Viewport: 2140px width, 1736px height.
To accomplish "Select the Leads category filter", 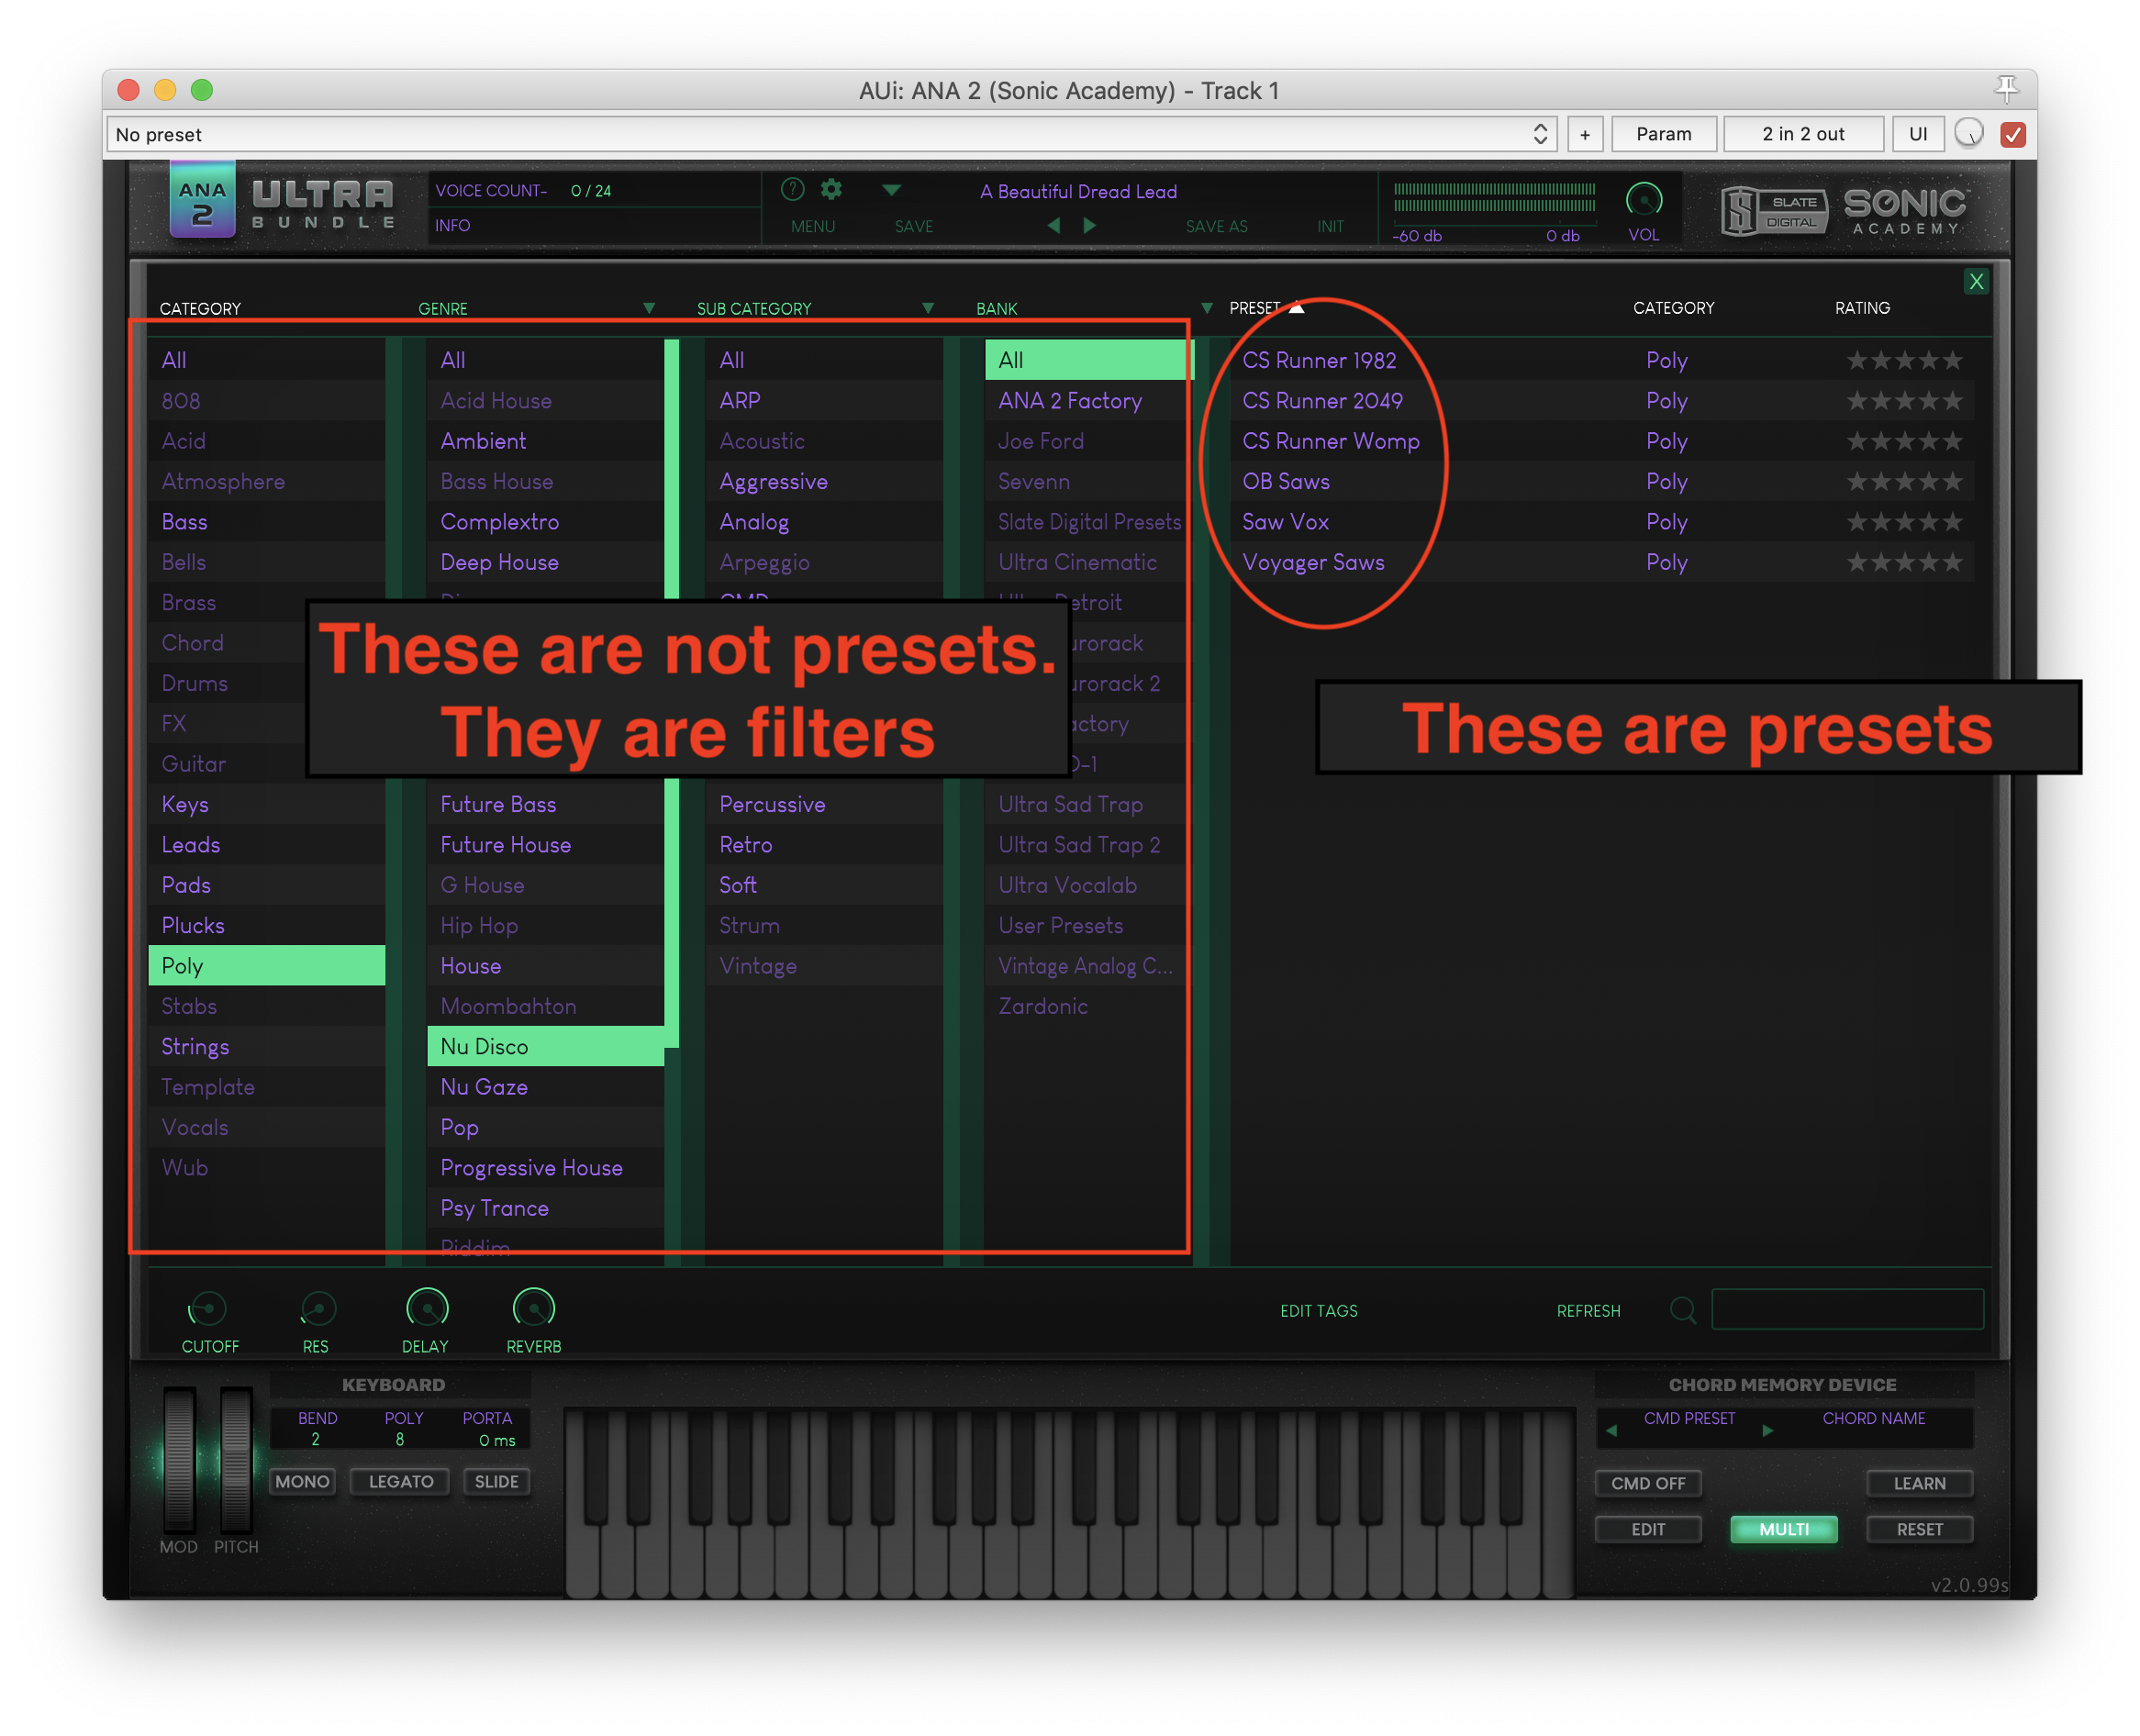I will pyautogui.click(x=267, y=845).
